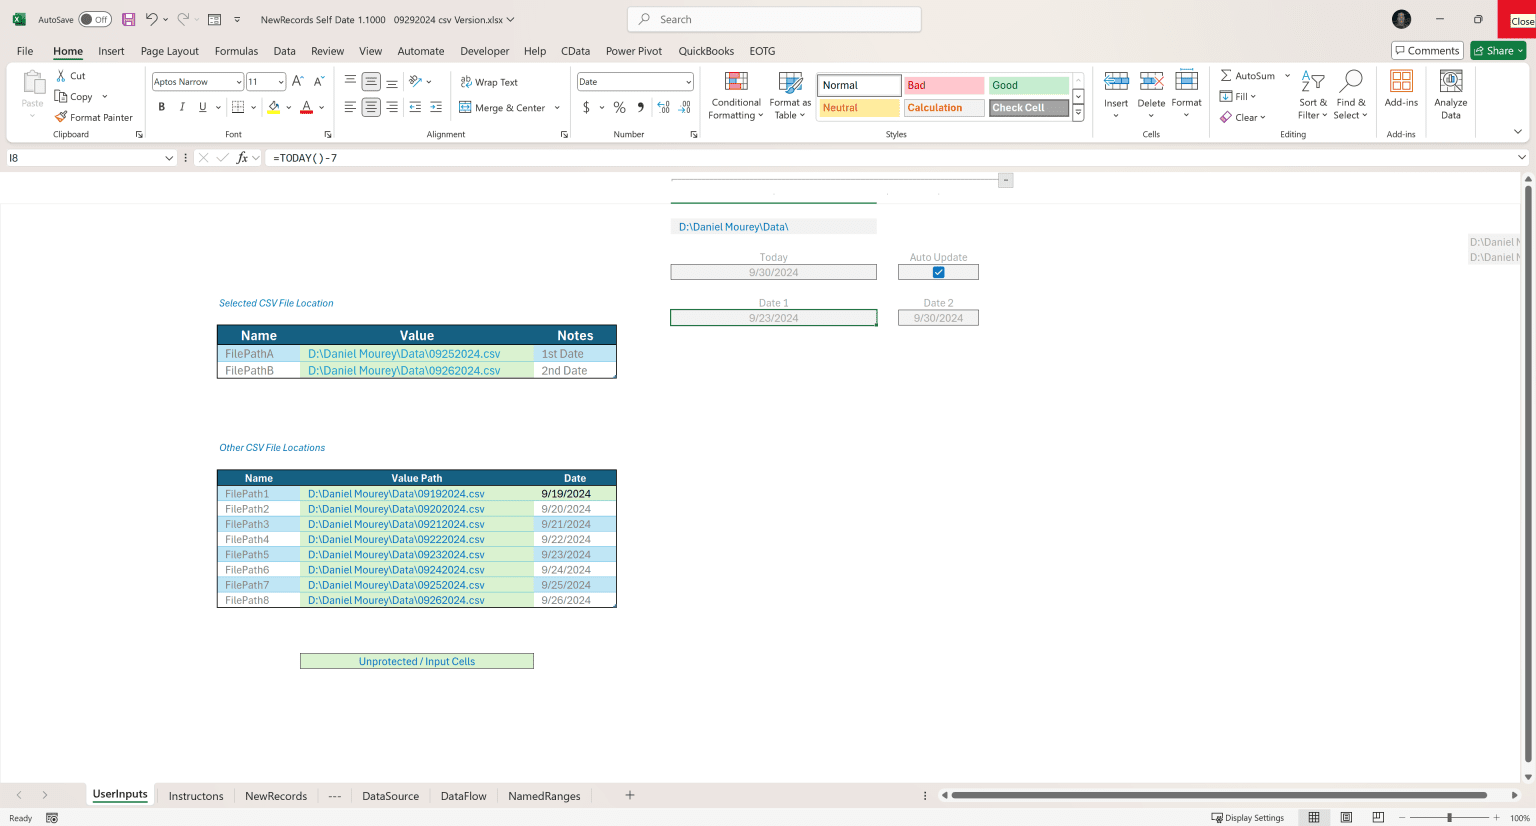
Task: Enable the Auto Update checkbox
Action: point(937,271)
